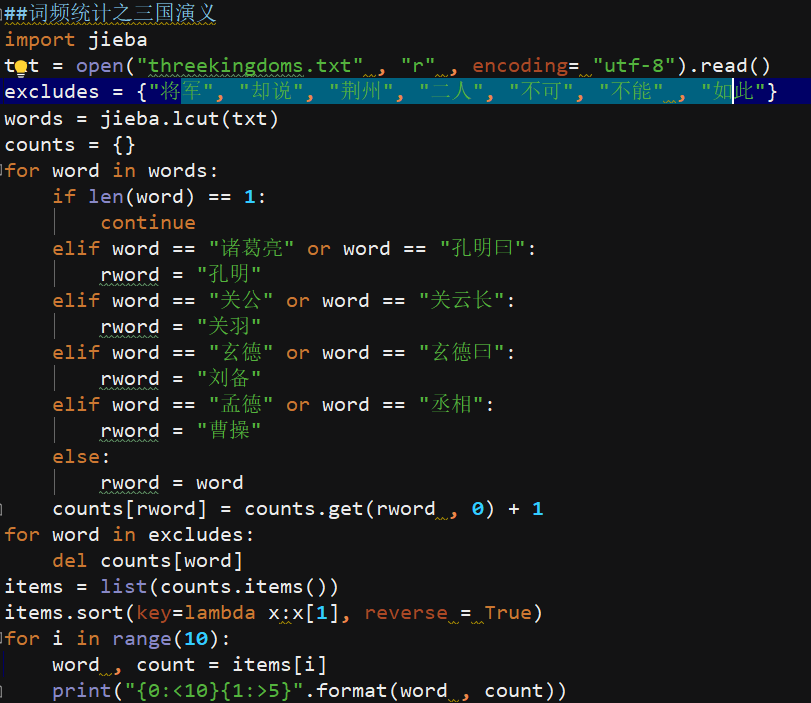The height and width of the screenshot is (703, 811).
Task: Click the "threekingdoms.txt" filename string
Action: [x=250, y=66]
